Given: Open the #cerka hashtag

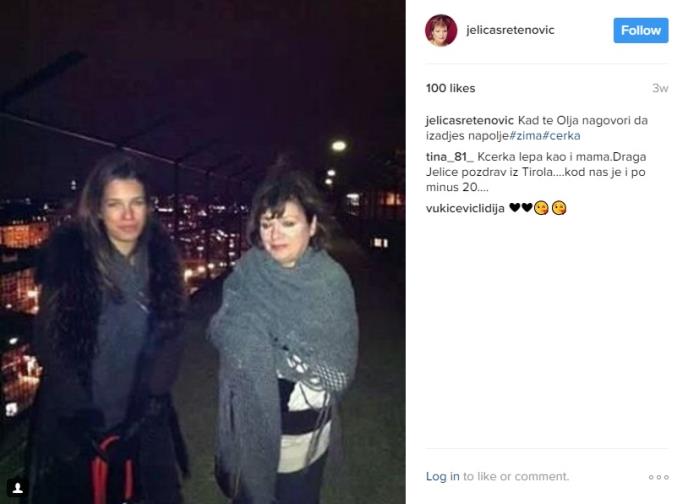Looking at the screenshot, I should (561, 136).
